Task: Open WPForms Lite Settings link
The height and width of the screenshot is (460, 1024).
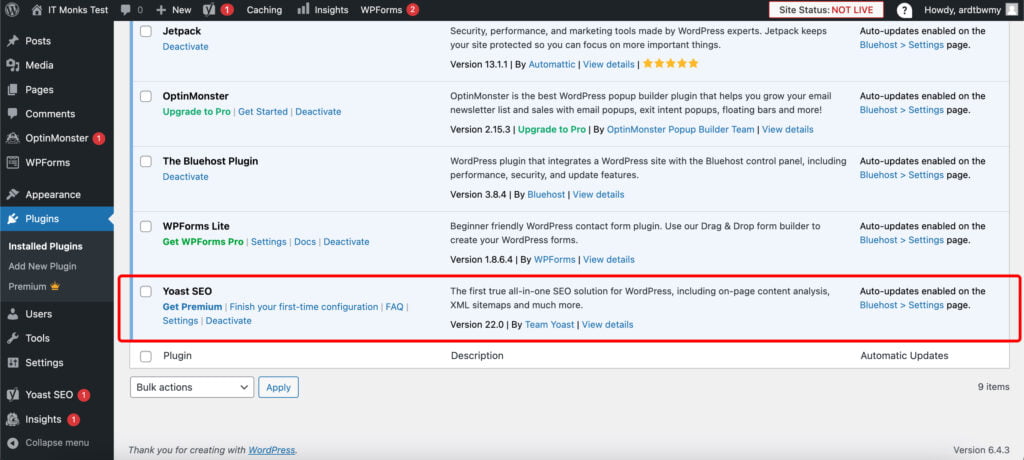Action: coord(268,242)
